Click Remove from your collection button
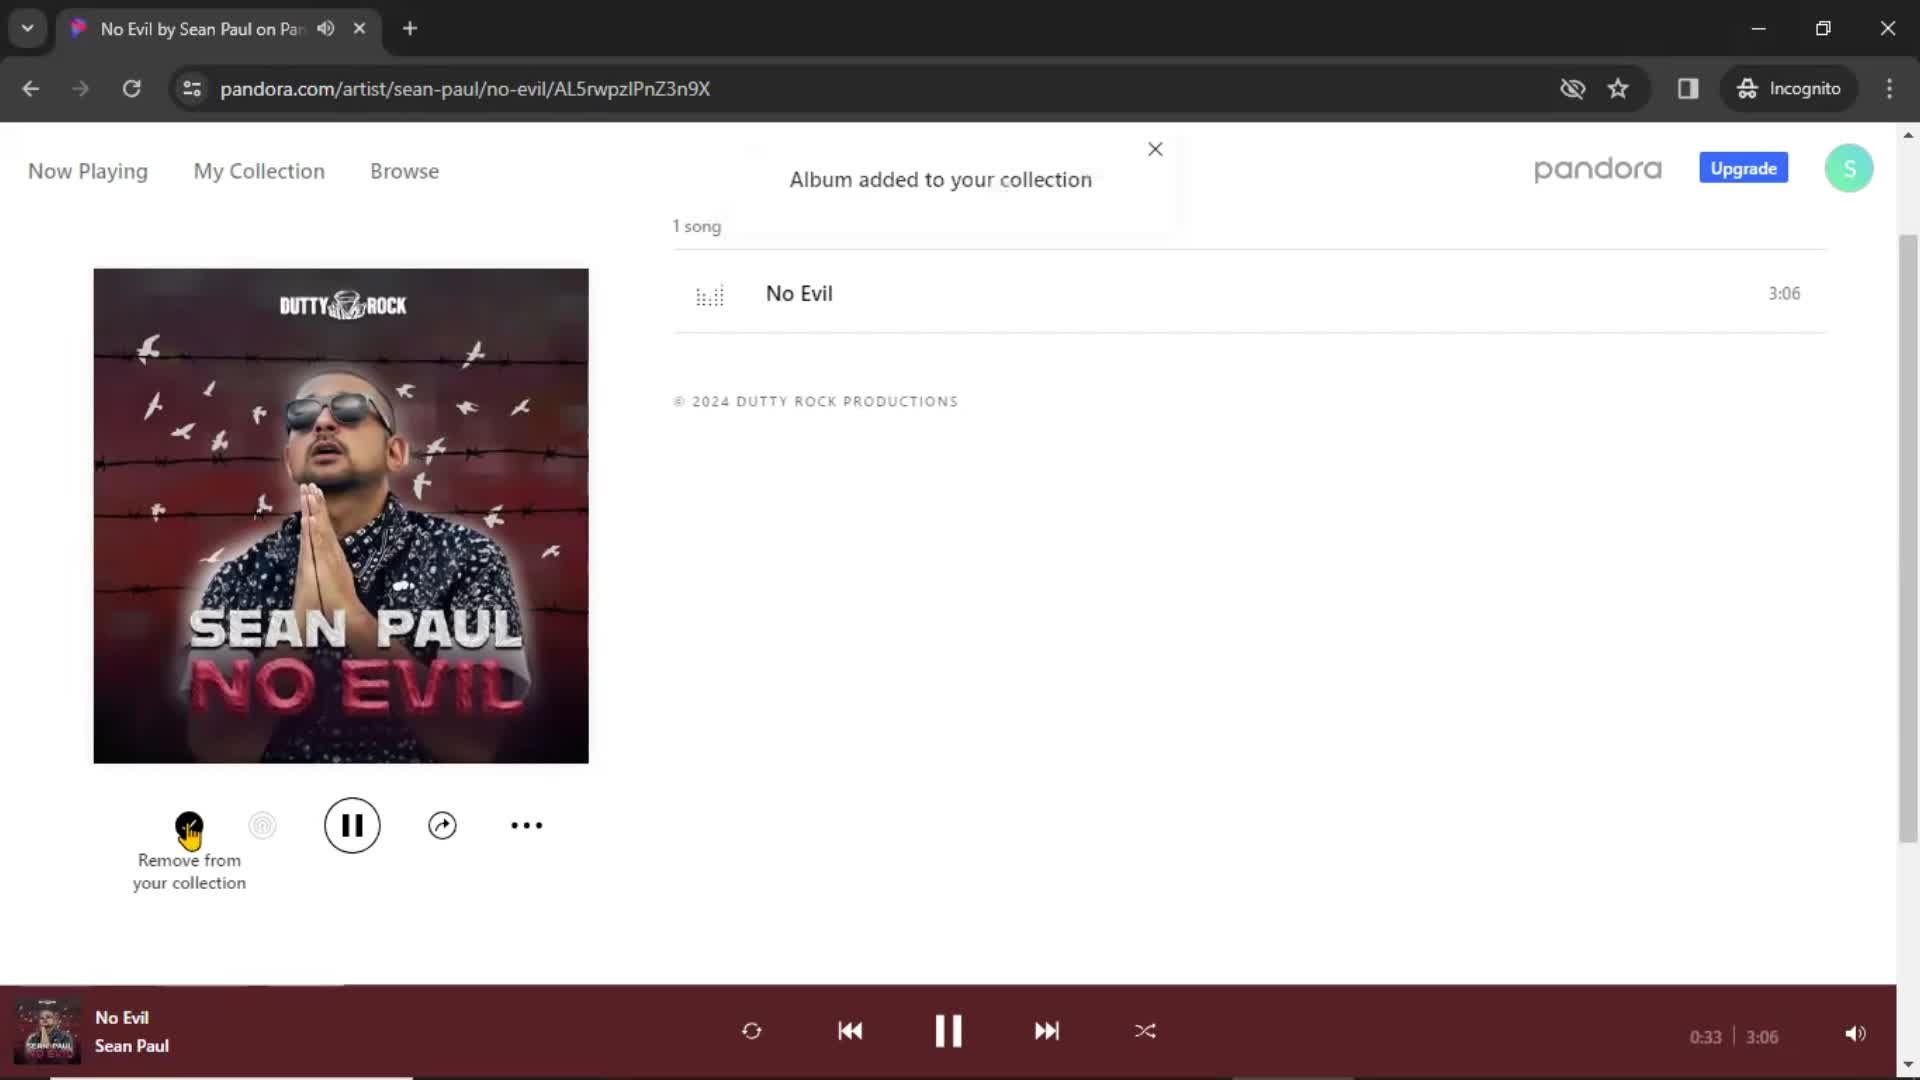1920x1080 pixels. [189, 824]
